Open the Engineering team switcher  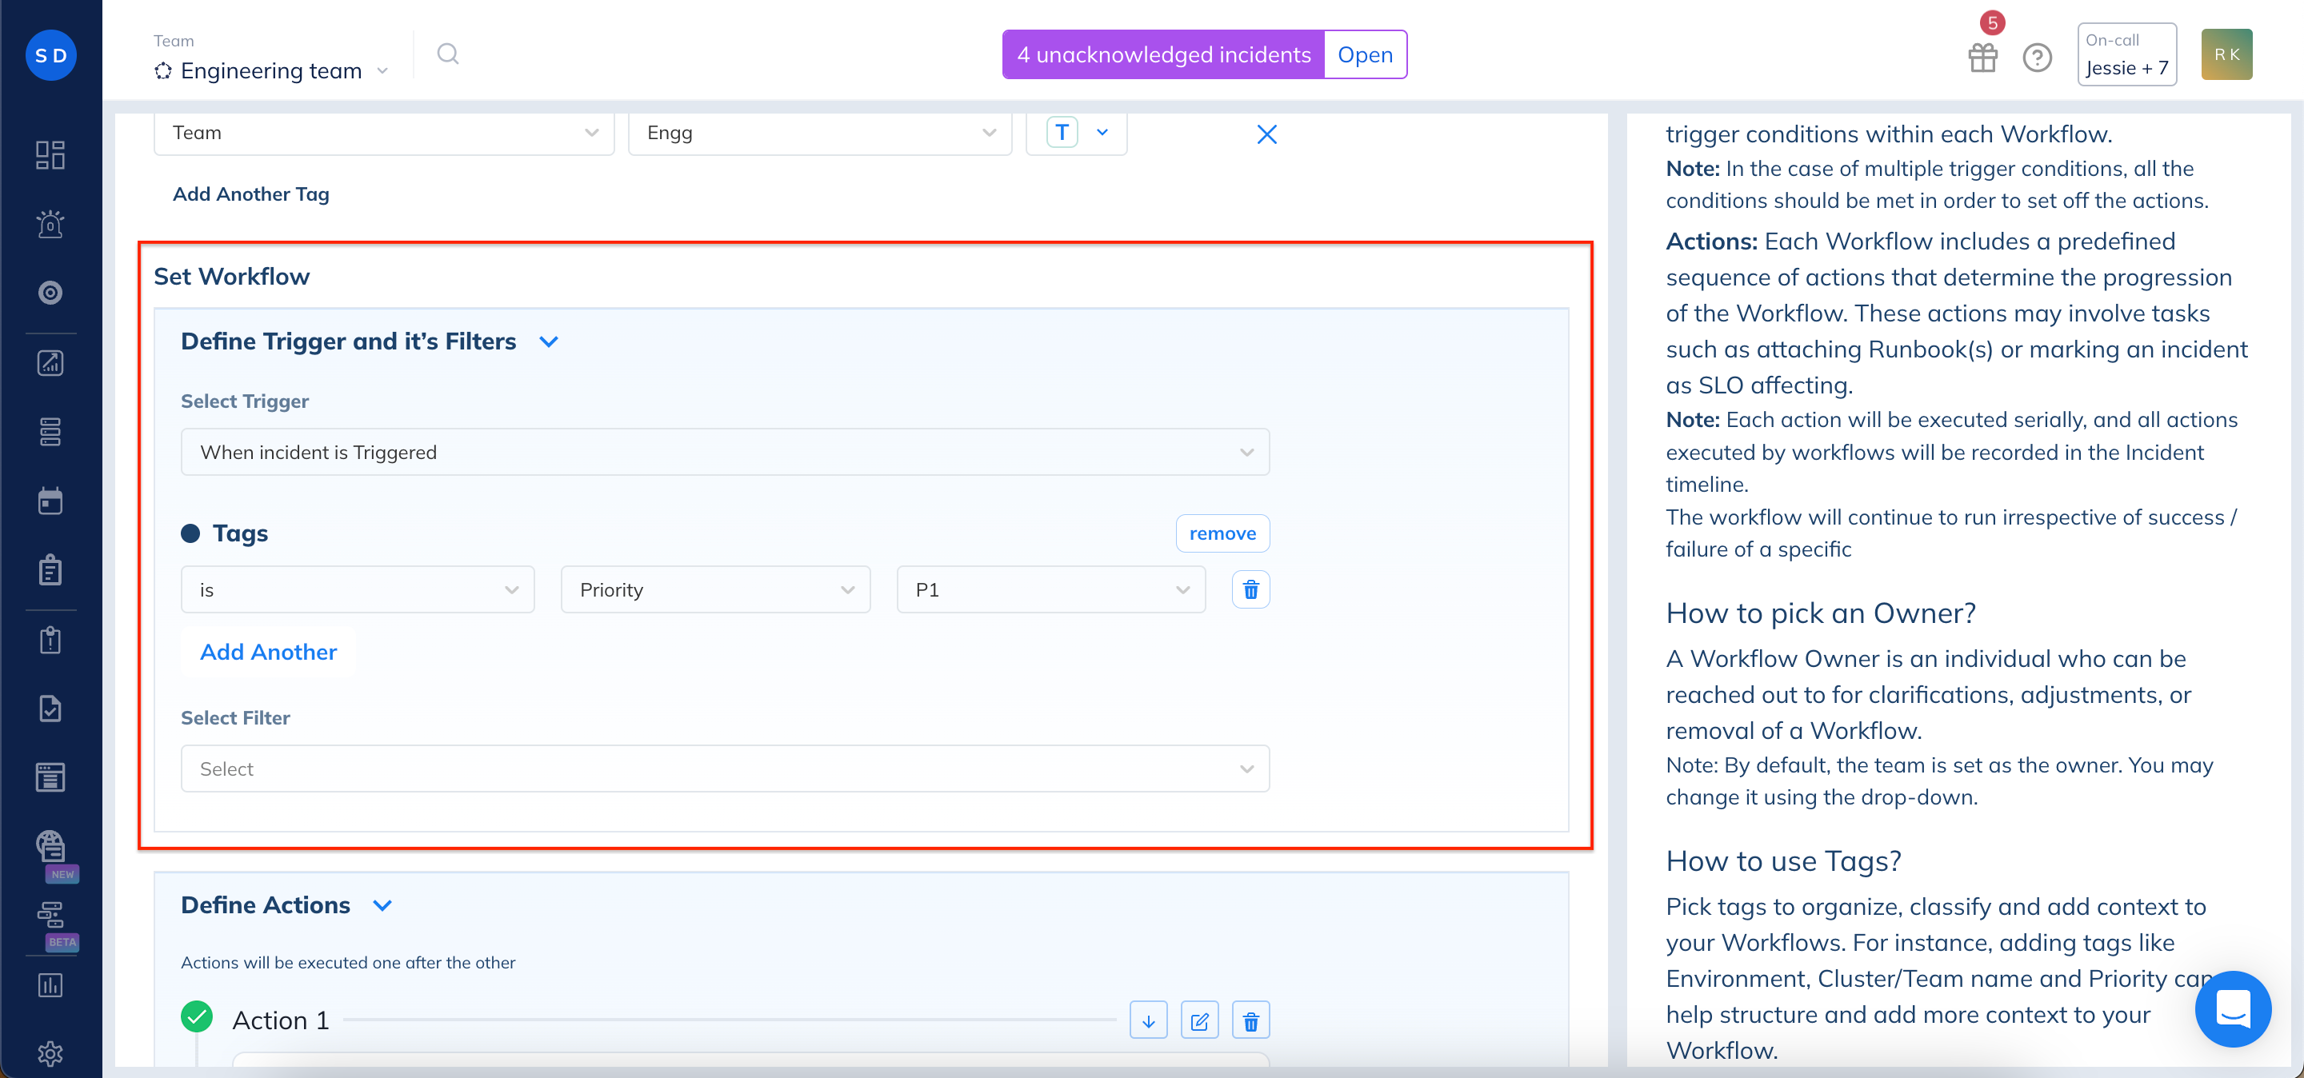click(x=271, y=71)
